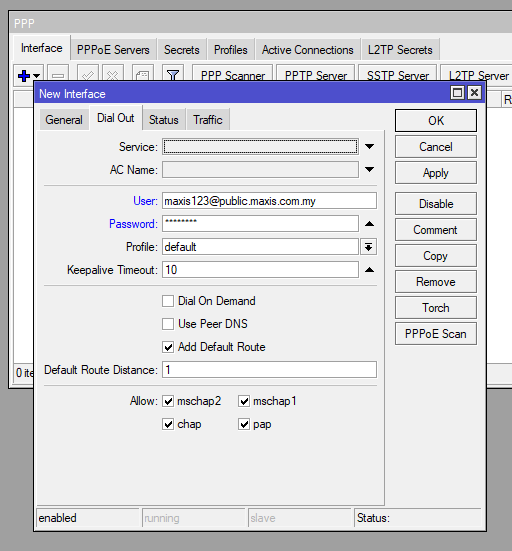Click the Copy button

click(436, 255)
